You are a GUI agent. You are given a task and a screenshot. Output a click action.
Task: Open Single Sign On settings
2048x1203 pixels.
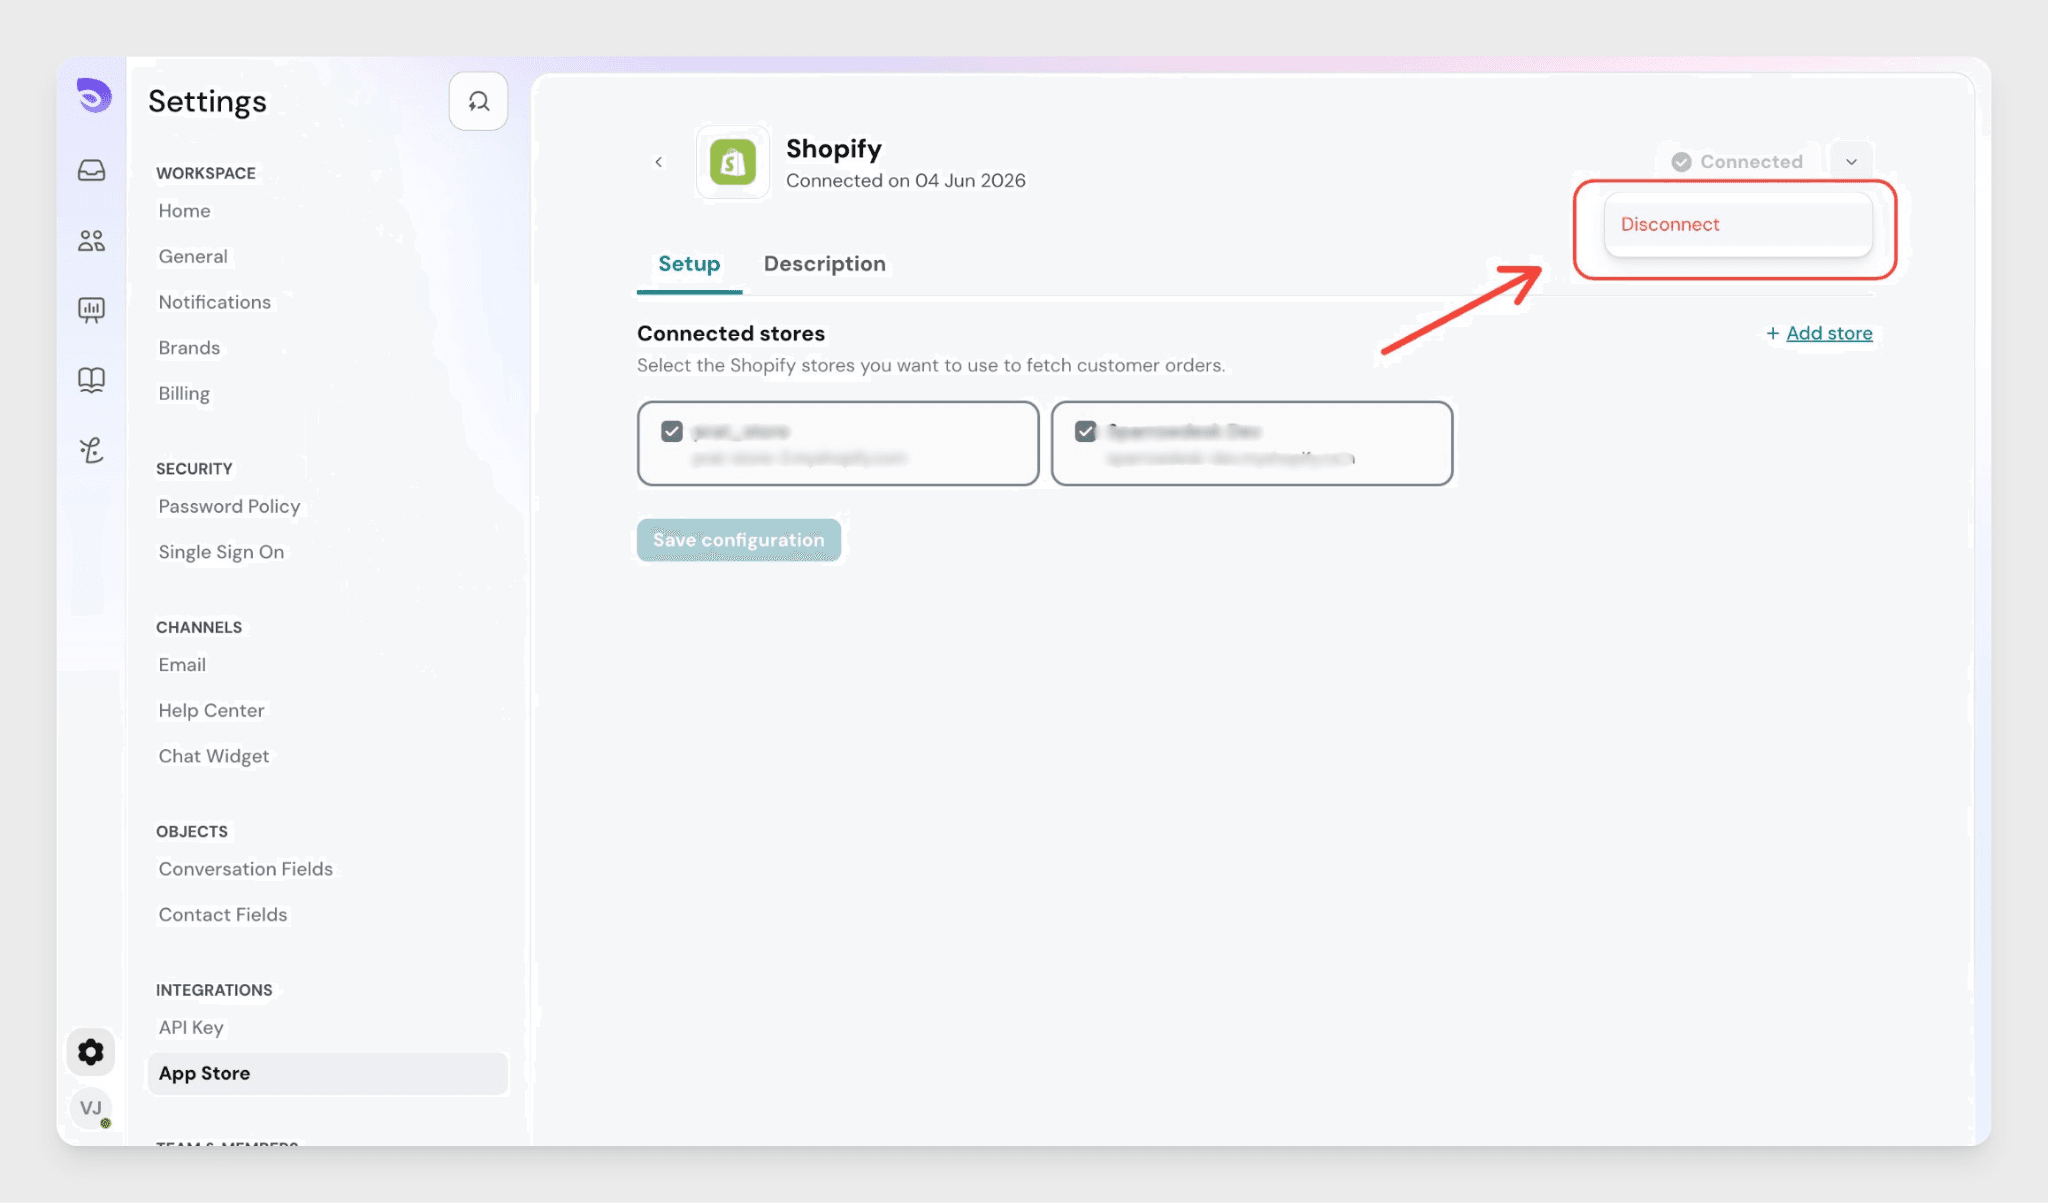coord(221,552)
